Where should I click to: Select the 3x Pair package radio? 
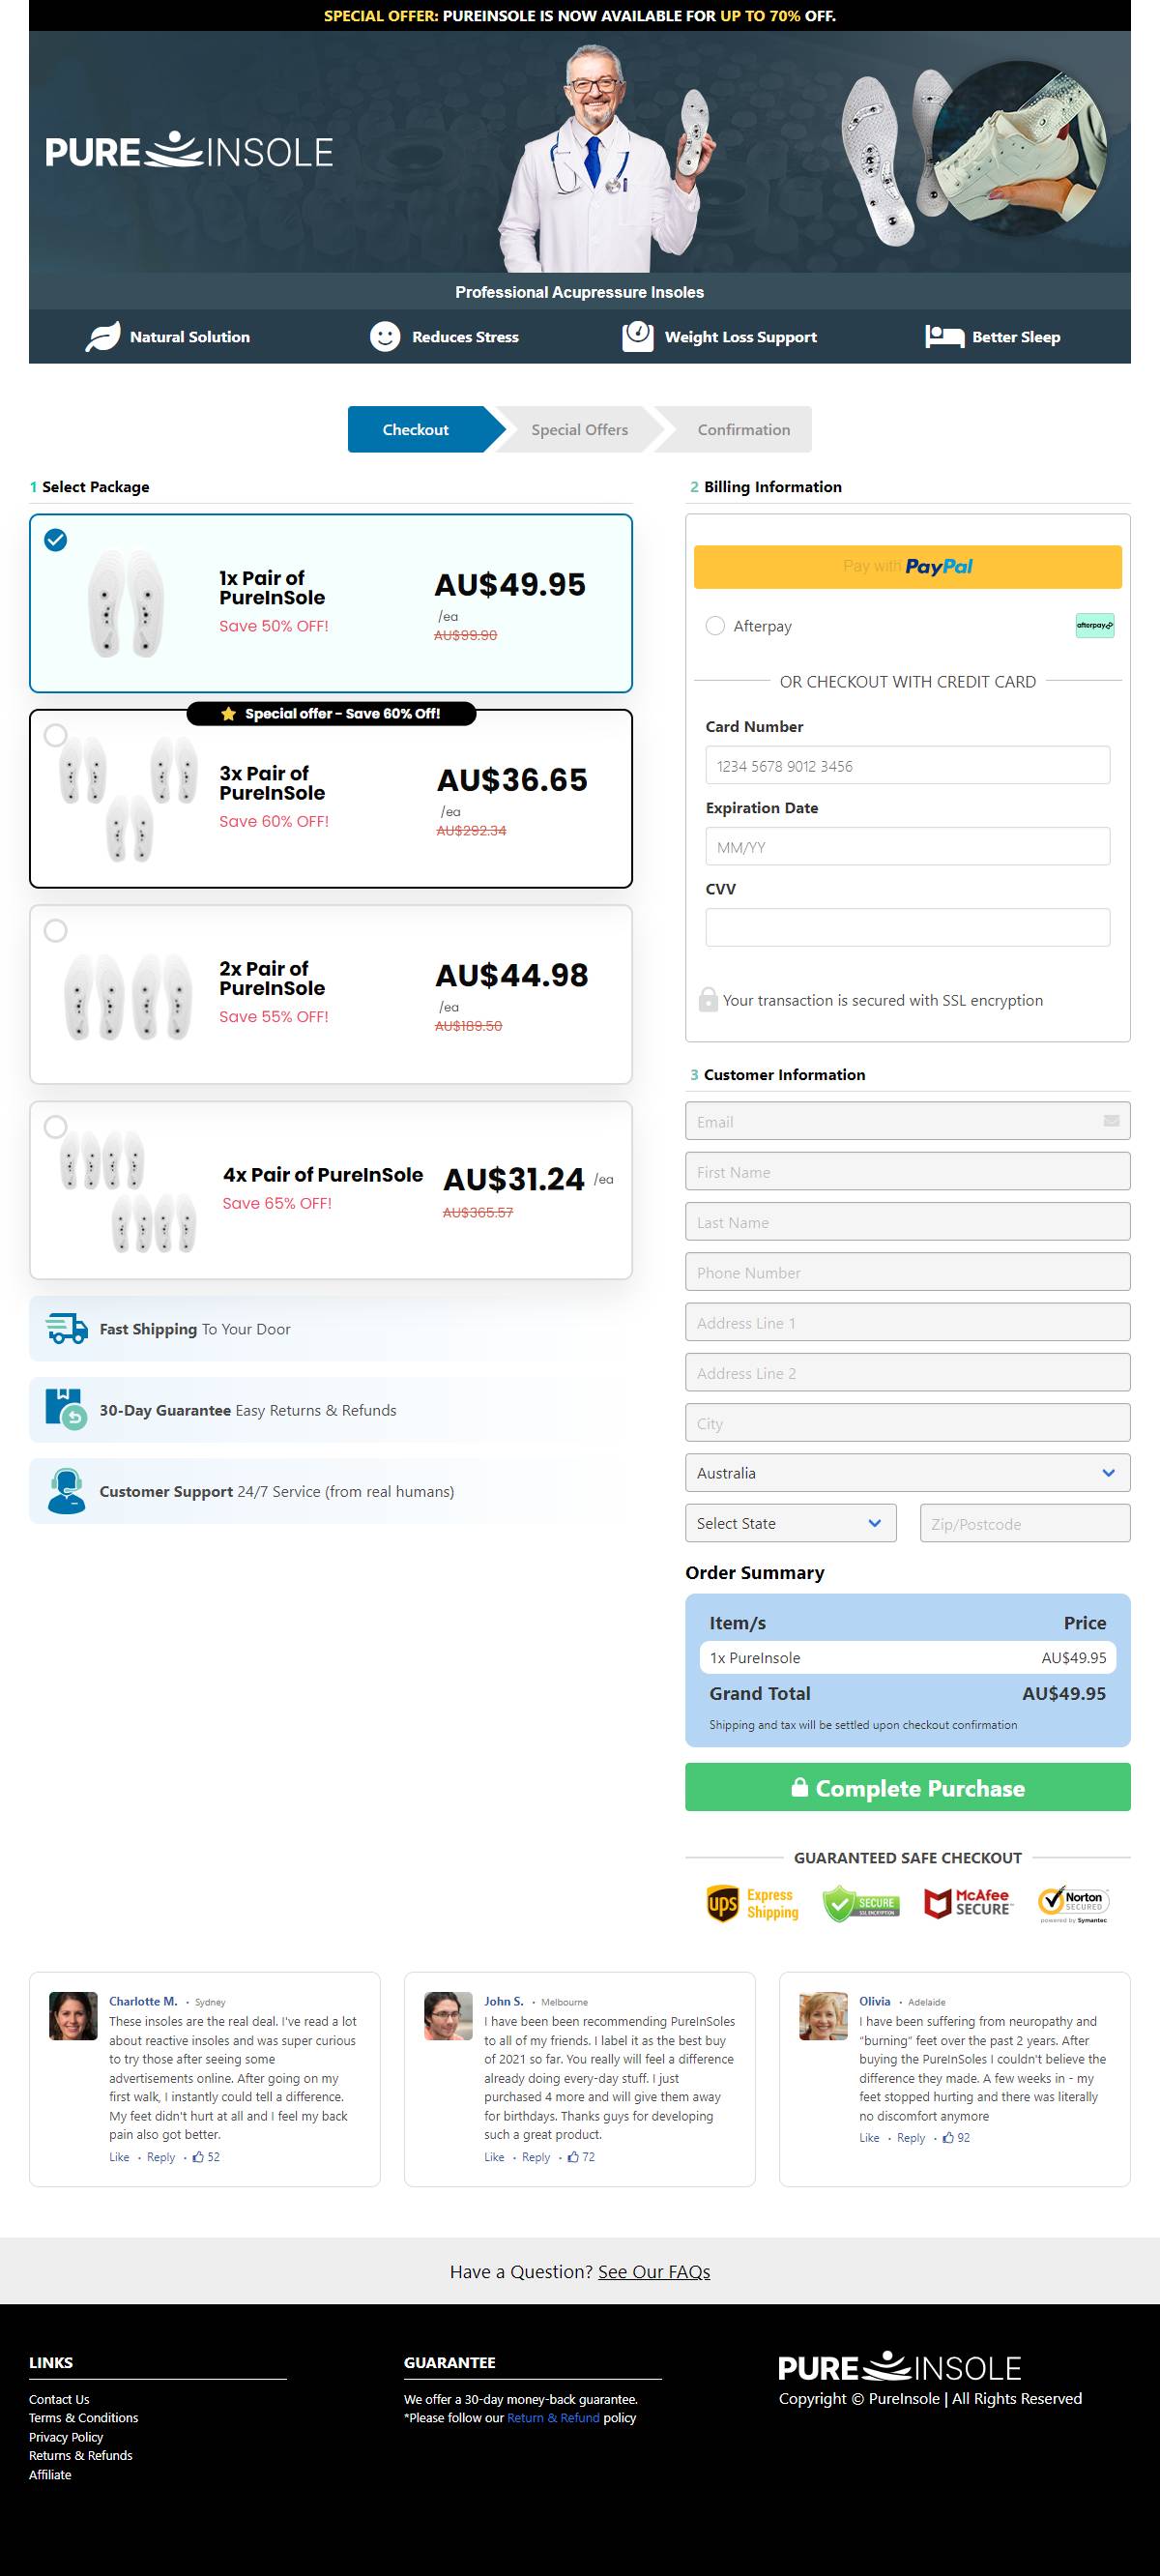(x=56, y=735)
